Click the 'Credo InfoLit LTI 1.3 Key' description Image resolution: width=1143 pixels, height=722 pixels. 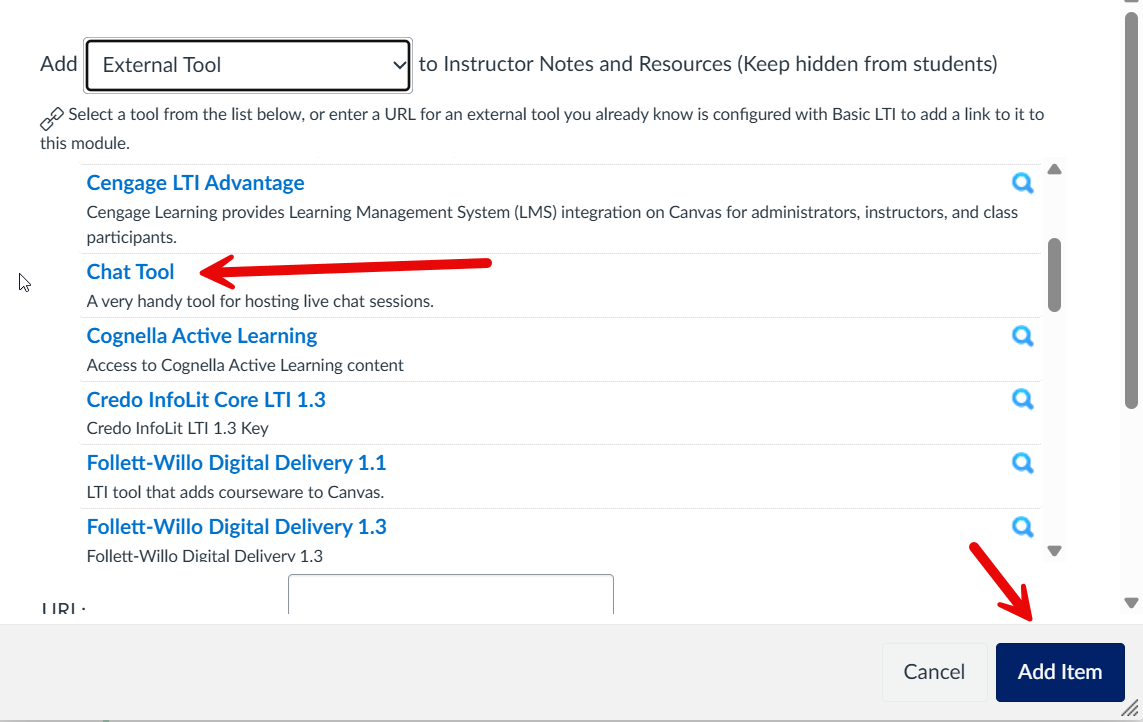178,428
